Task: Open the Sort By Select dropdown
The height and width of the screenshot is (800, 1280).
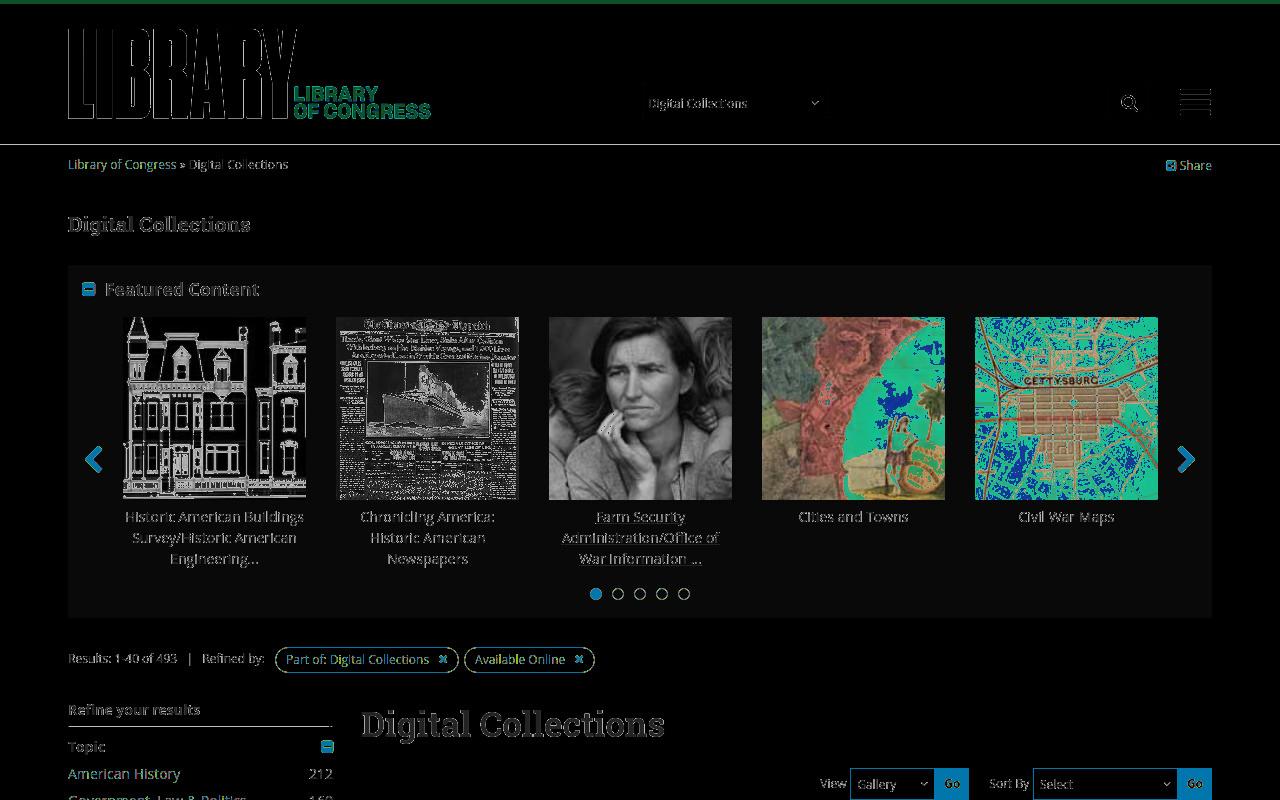Action: click(1105, 784)
